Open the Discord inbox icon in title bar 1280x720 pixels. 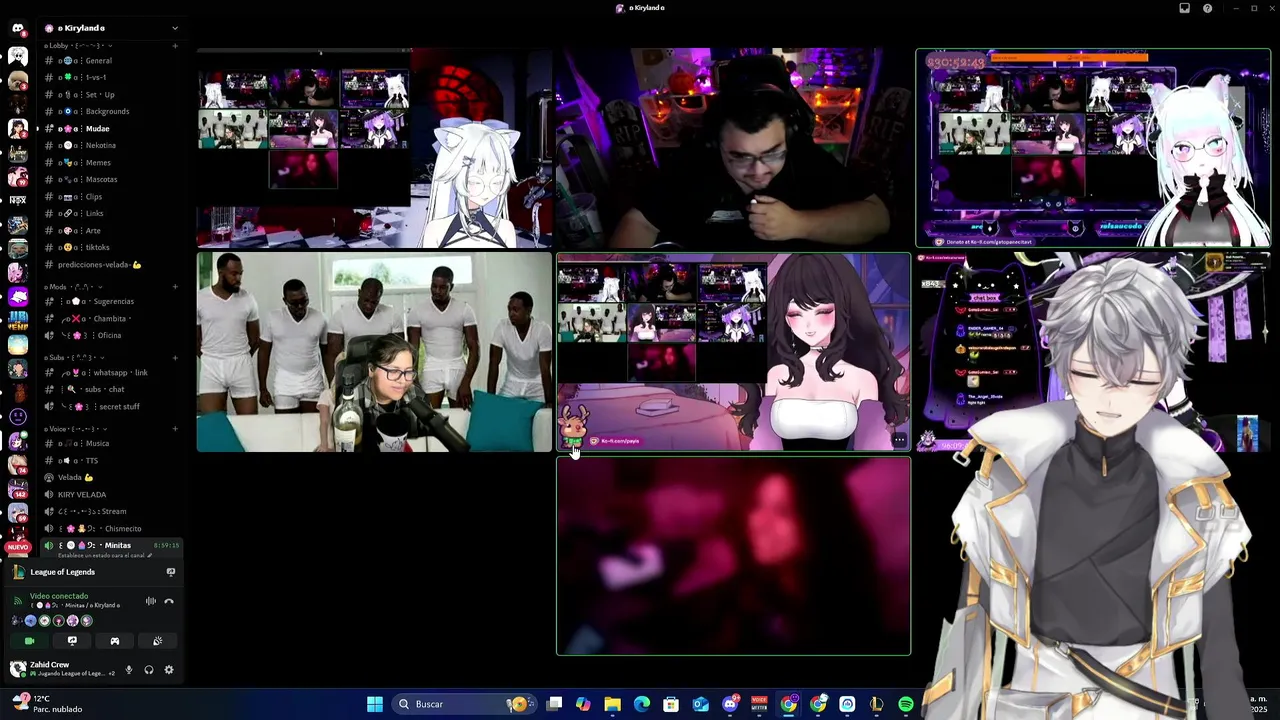[1185, 8]
